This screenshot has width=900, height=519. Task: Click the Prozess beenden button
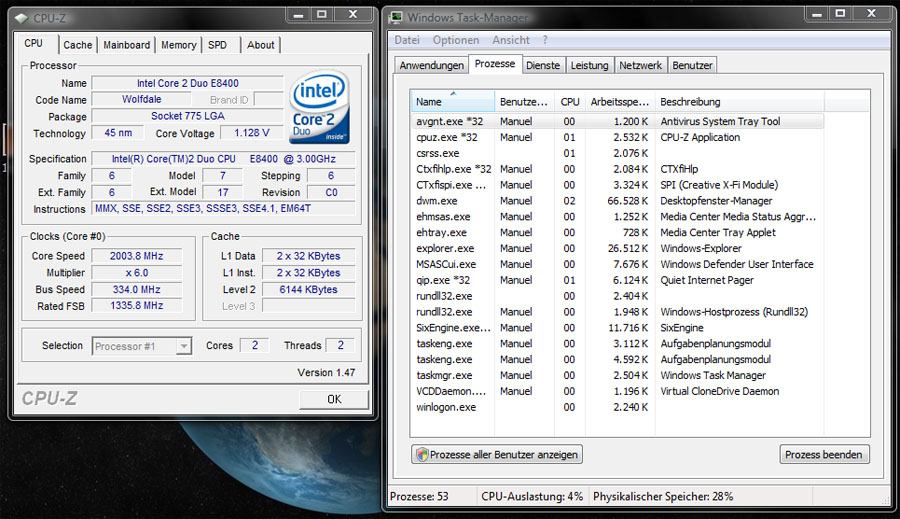(824, 454)
